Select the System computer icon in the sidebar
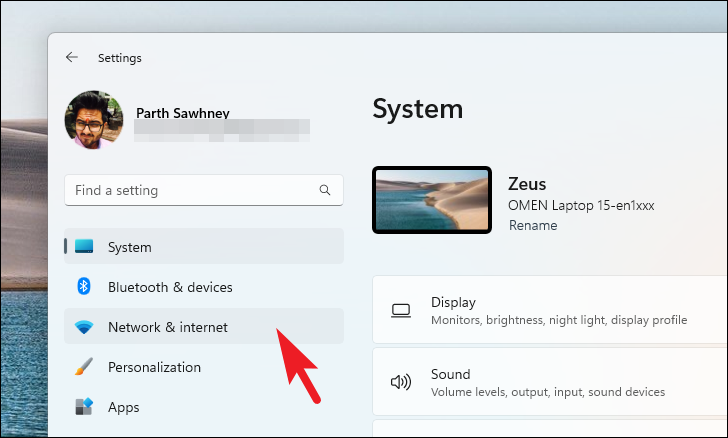Image resolution: width=728 pixels, height=438 pixels. pyautogui.click(x=84, y=246)
